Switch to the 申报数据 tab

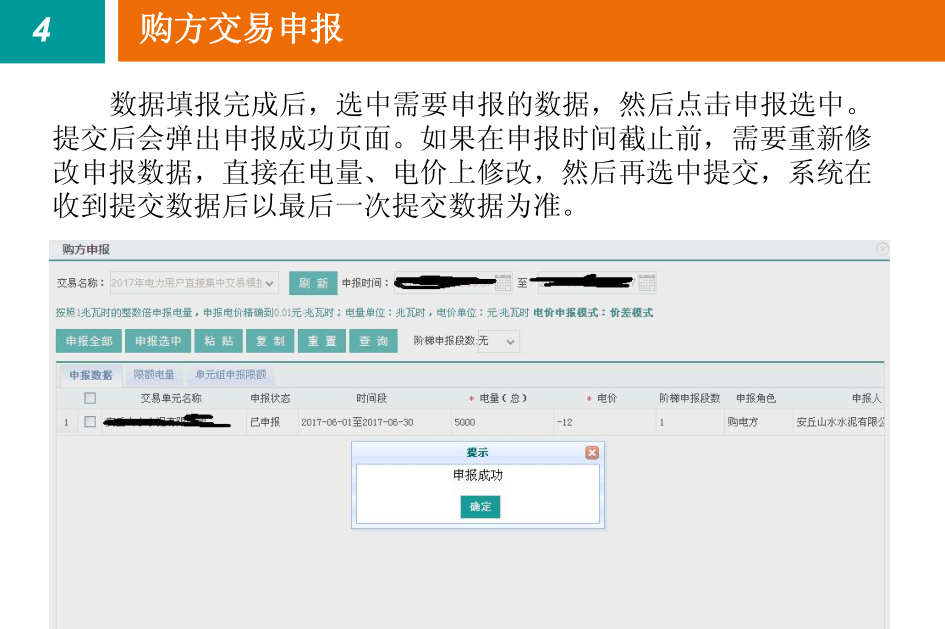tap(91, 375)
